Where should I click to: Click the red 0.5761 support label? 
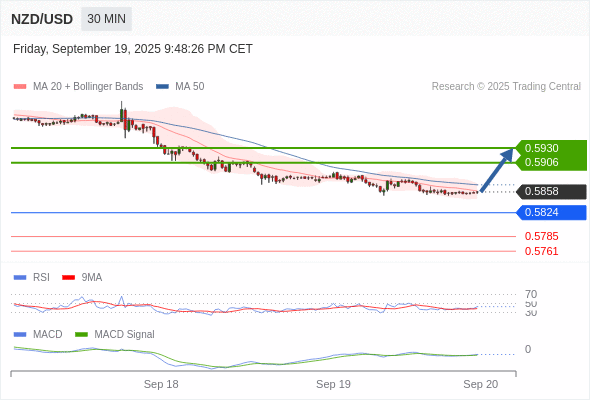tap(541, 251)
